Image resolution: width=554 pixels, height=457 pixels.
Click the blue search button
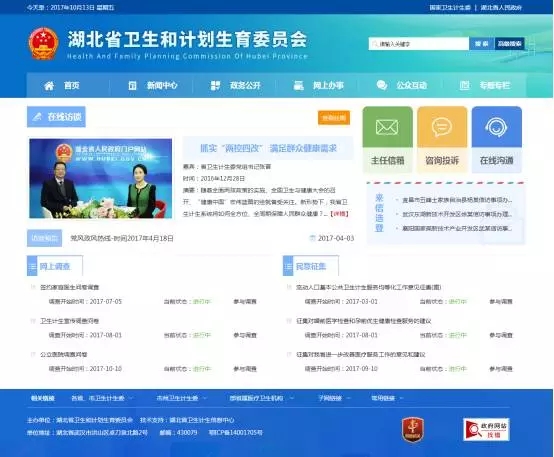click(x=482, y=44)
